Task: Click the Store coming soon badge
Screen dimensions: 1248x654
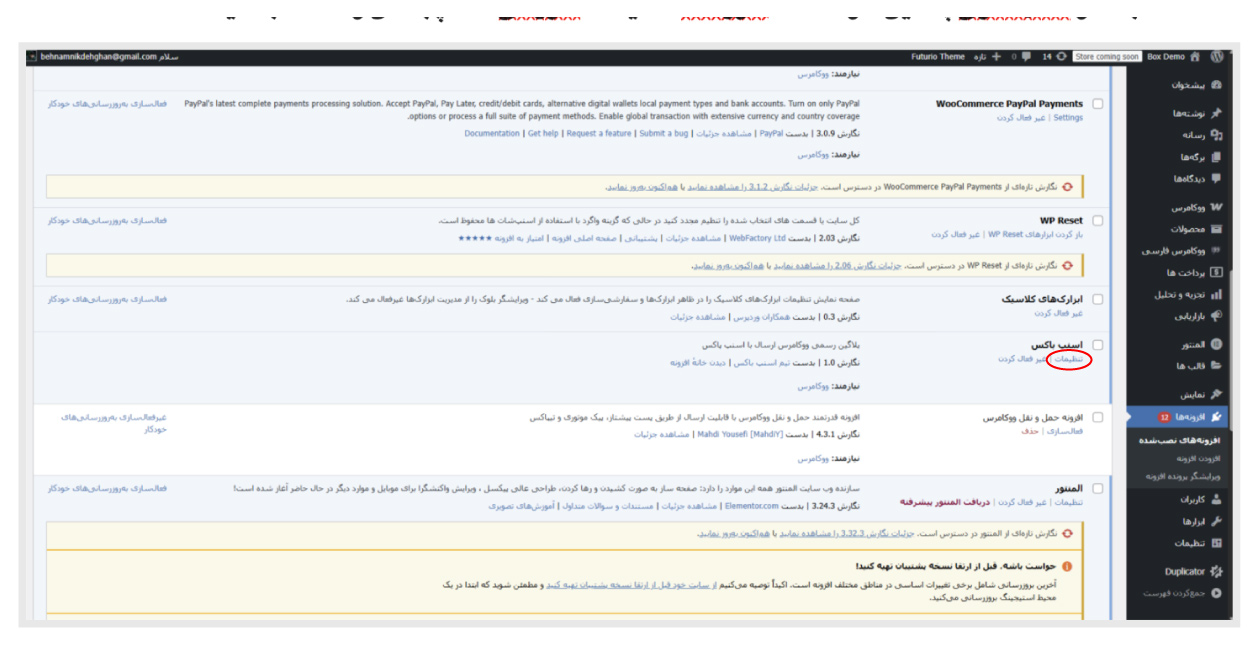Action: pyautogui.click(x=1107, y=57)
